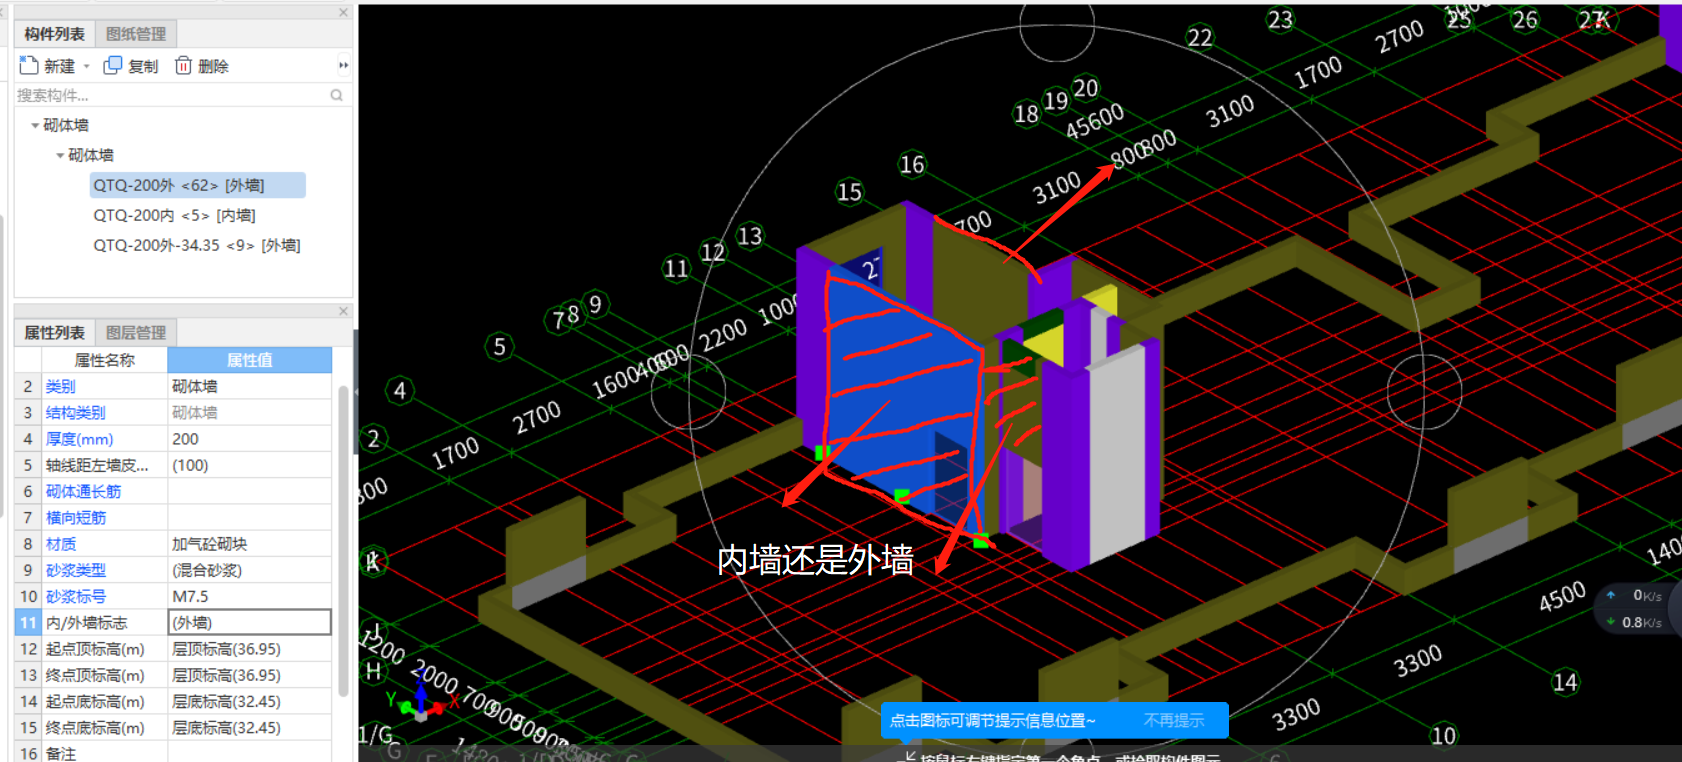Click the 新建 new component icon

pos(29,65)
